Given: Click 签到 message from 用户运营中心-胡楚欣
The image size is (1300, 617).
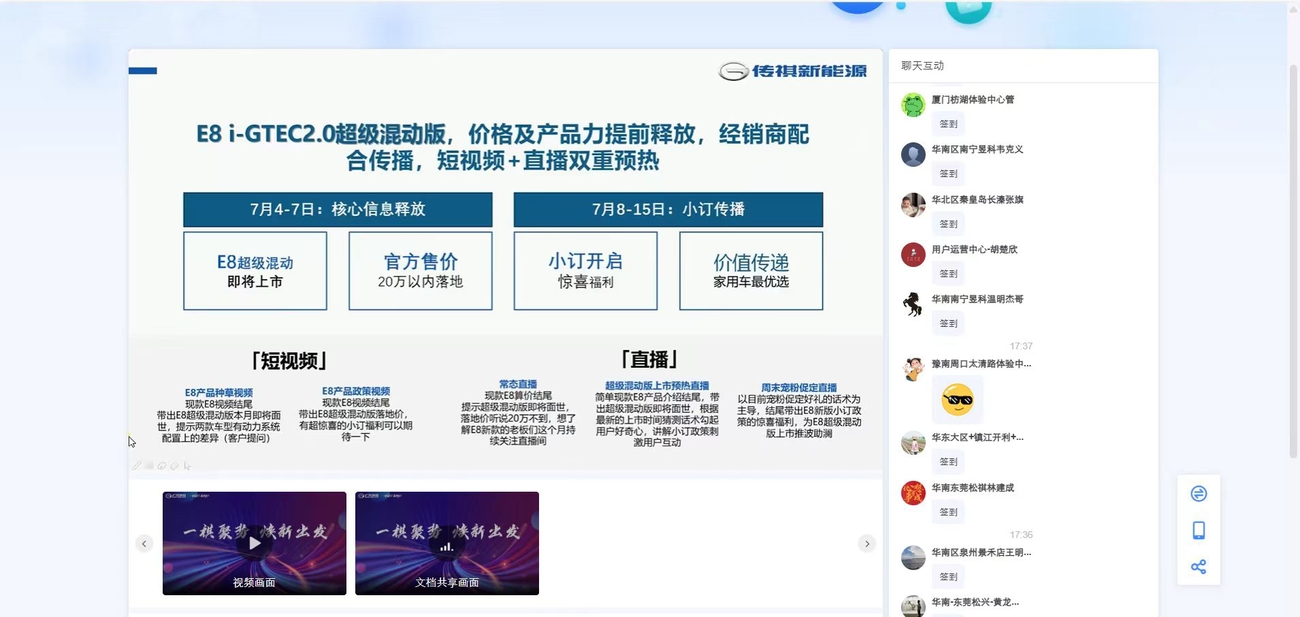Looking at the screenshot, I should (948, 274).
